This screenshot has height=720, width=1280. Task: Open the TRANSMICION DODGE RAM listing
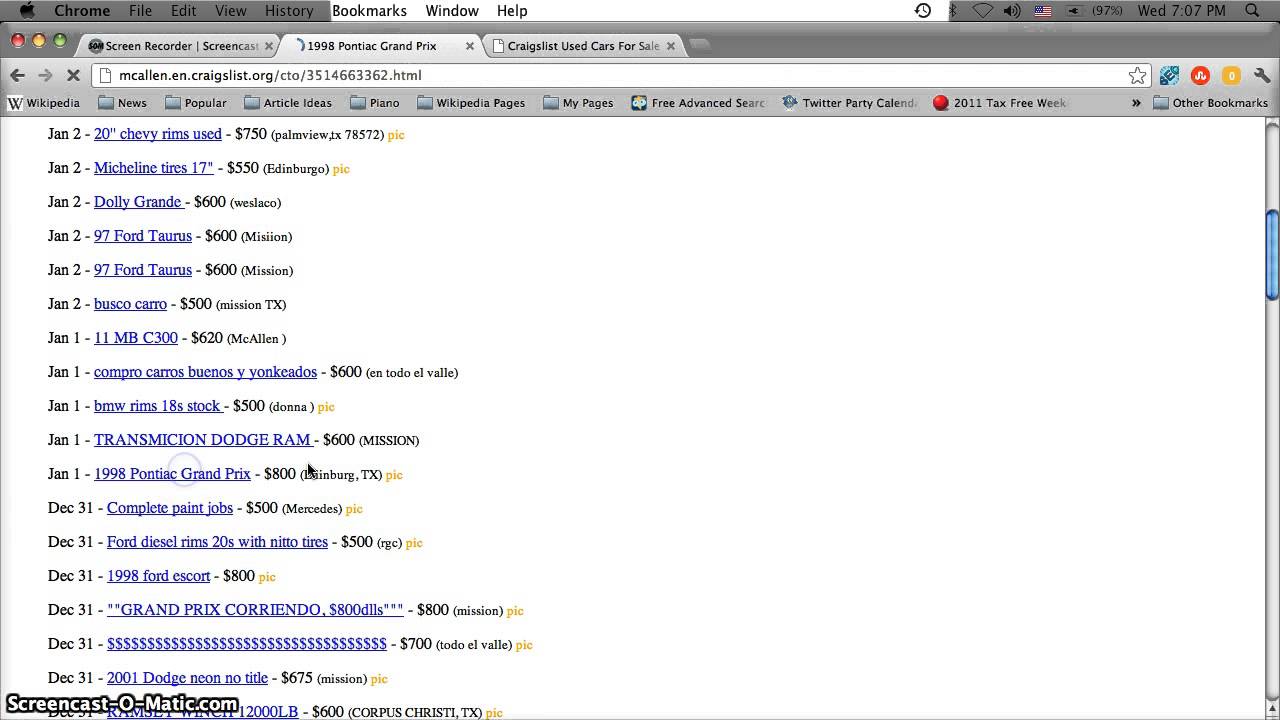[x=204, y=440]
